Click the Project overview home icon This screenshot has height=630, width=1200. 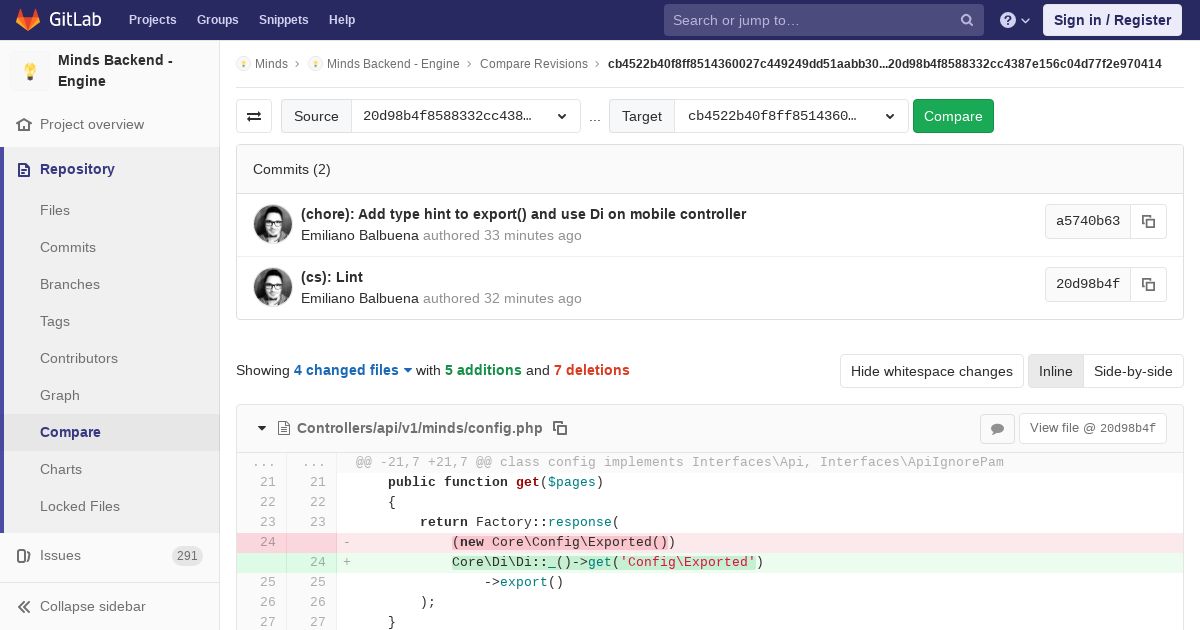(24, 125)
